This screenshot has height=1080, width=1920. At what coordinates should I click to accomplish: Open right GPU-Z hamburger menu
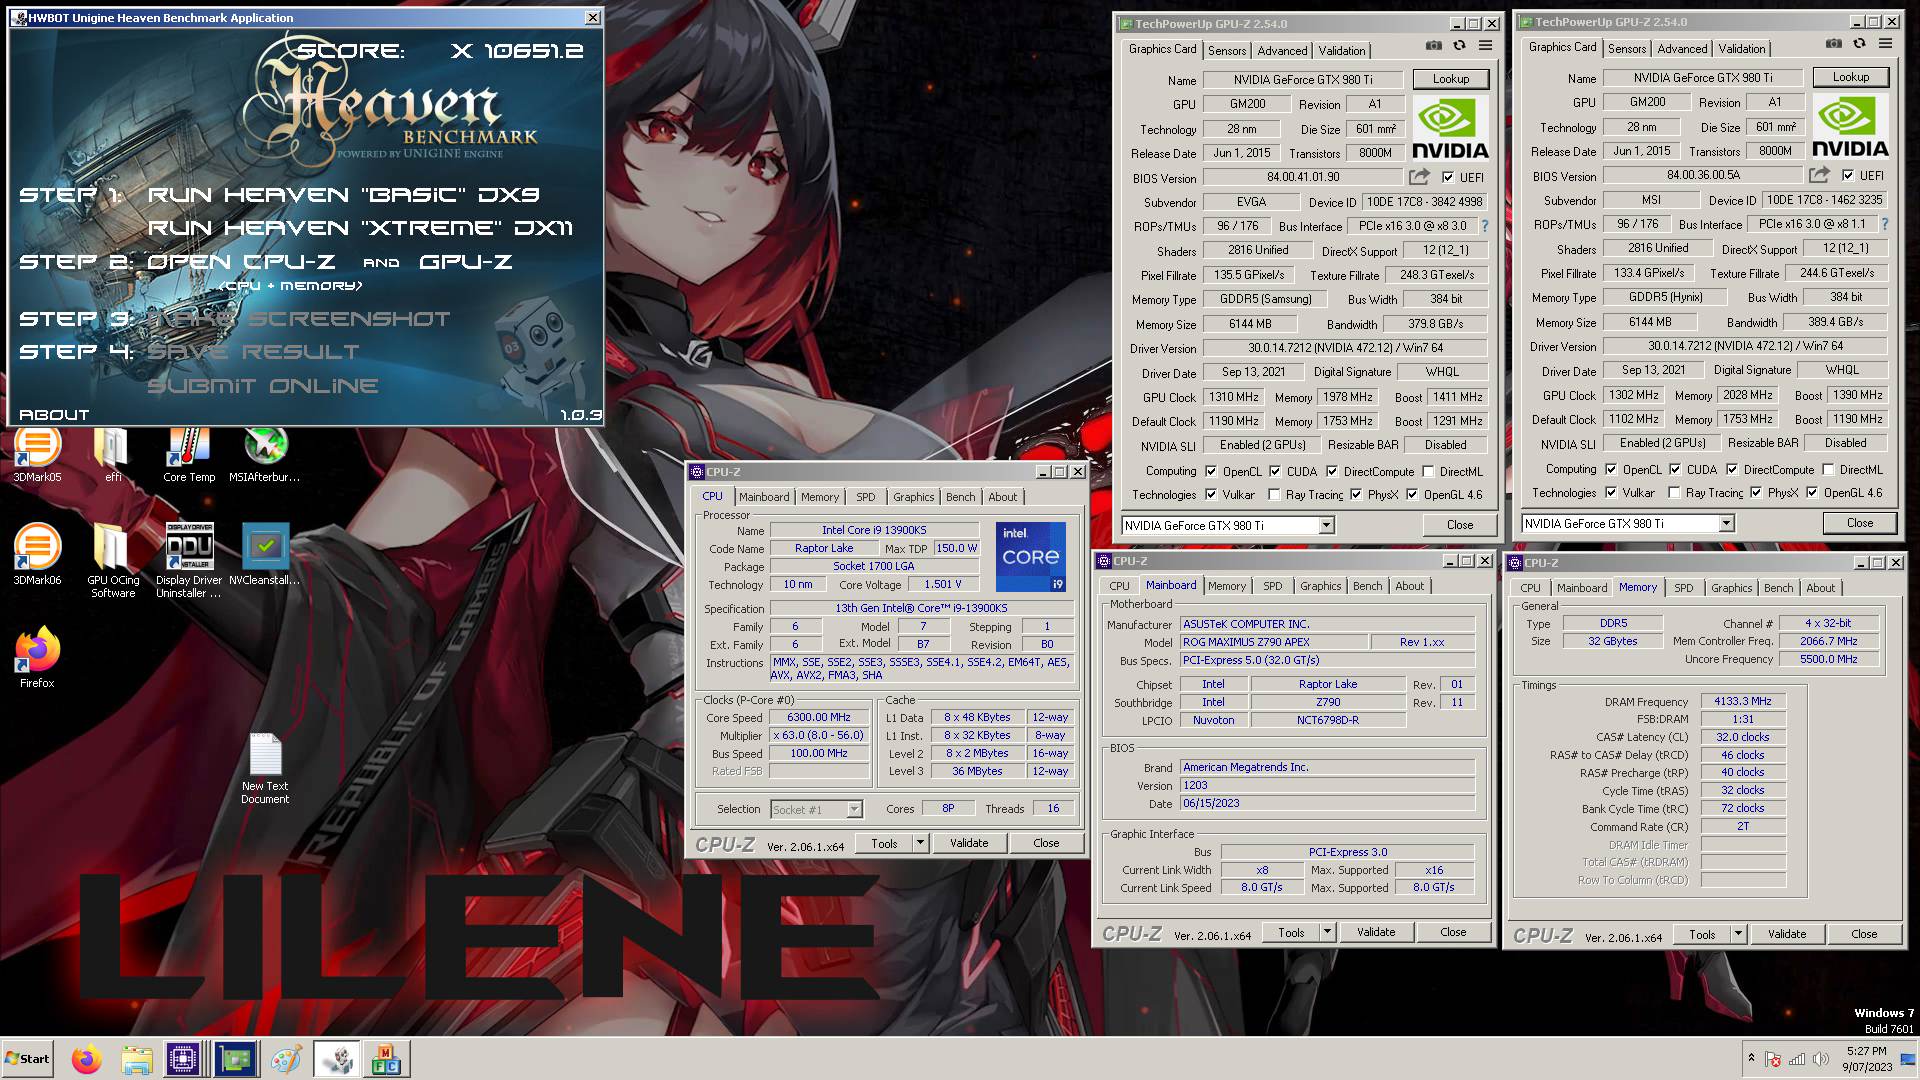(1886, 44)
